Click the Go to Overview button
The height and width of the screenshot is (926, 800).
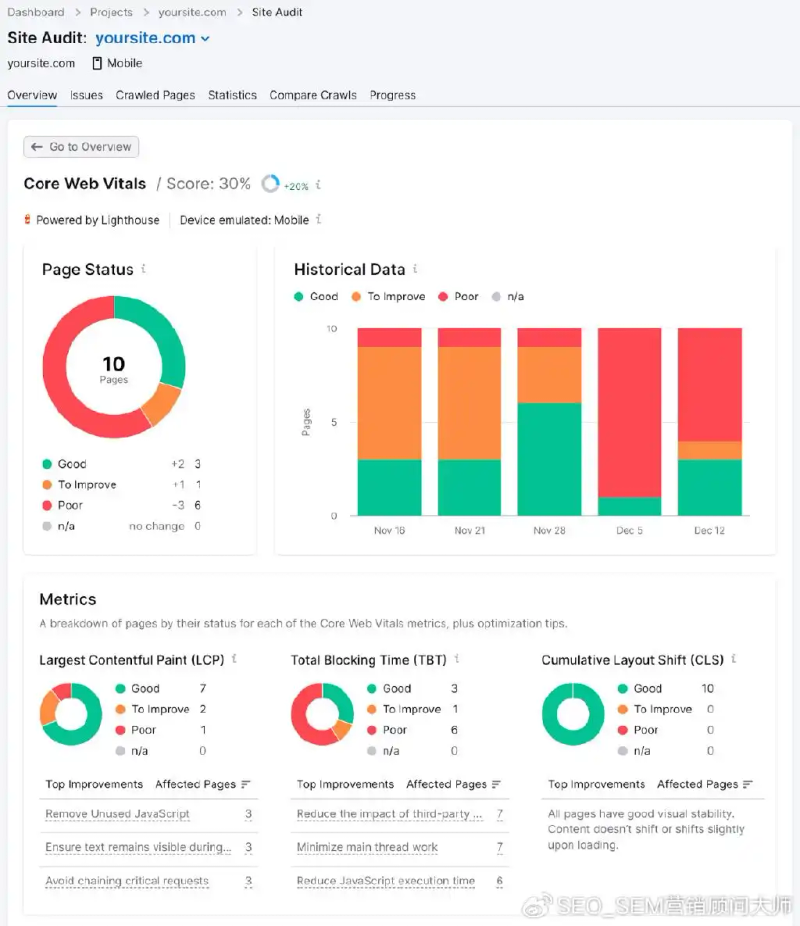point(81,147)
